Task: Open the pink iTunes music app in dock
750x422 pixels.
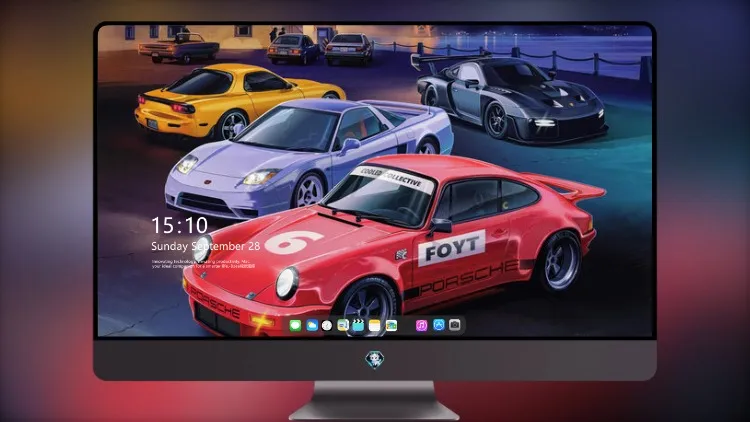Action: [421, 325]
